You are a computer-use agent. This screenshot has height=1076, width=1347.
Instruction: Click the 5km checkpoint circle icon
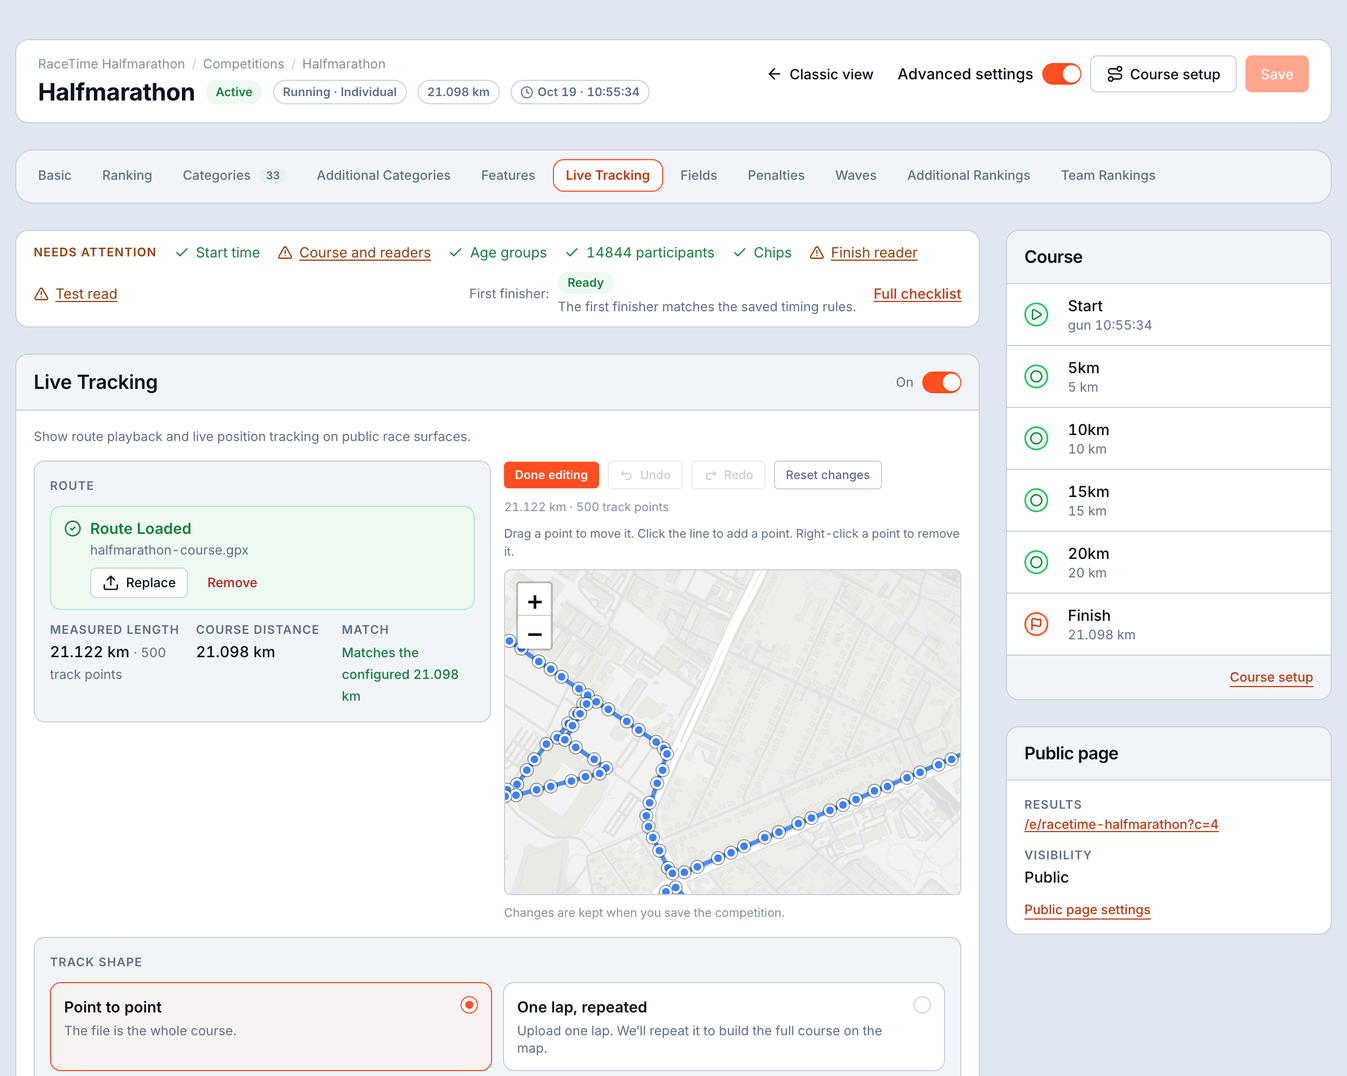tap(1036, 377)
